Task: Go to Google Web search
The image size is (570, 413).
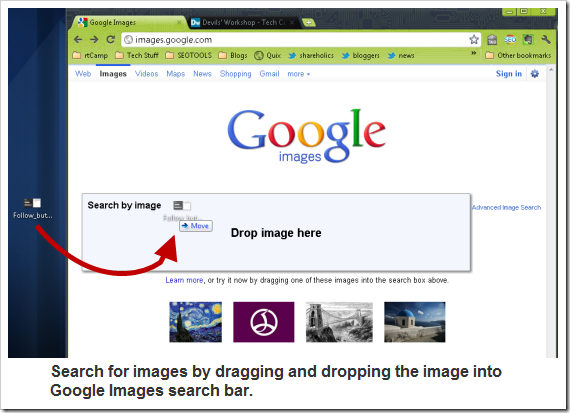Action: pos(83,74)
